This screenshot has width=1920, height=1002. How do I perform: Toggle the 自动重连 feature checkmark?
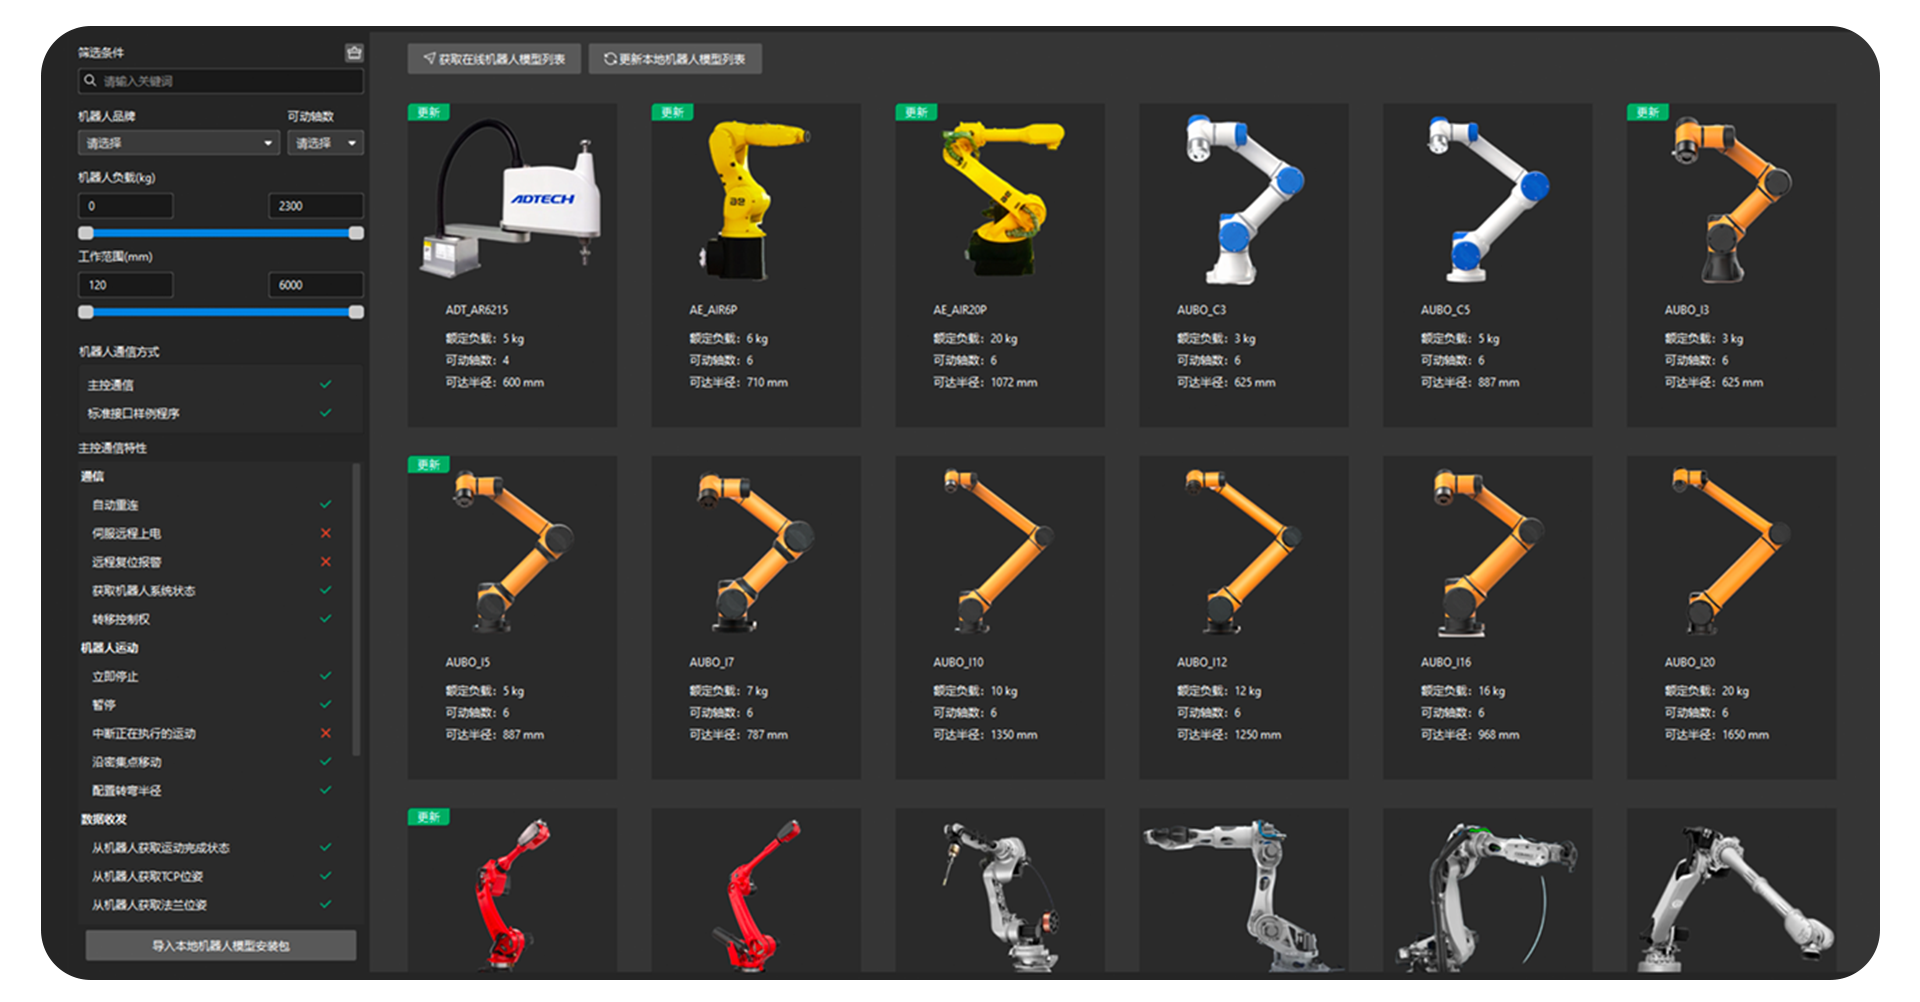(x=325, y=505)
